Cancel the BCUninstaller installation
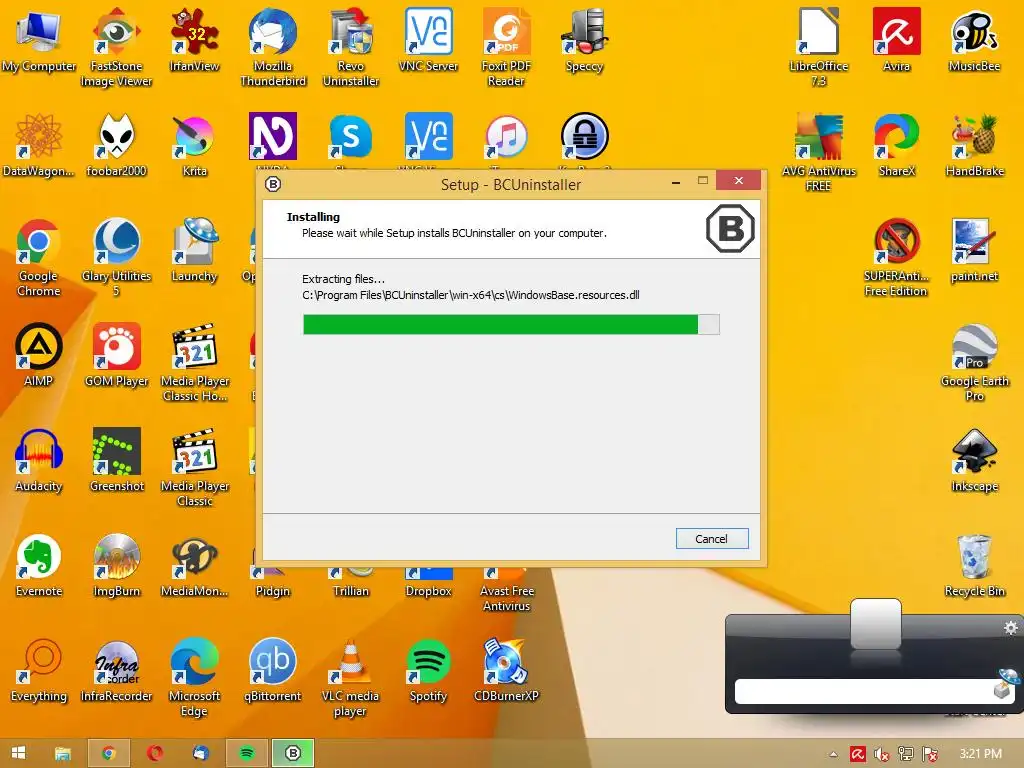 711,539
